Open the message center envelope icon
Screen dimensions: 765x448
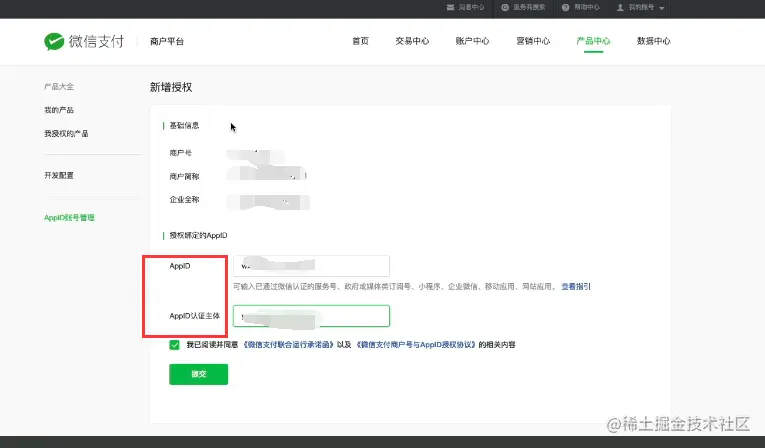tap(450, 7)
